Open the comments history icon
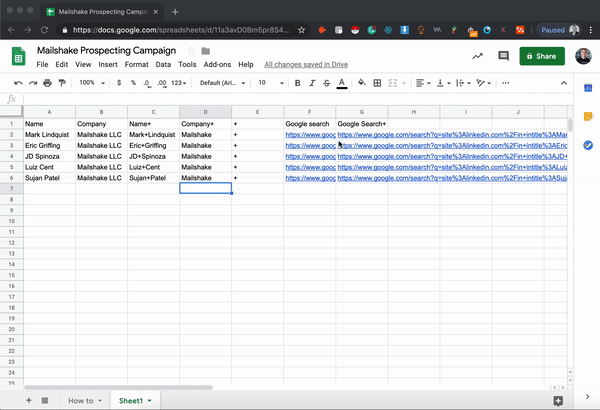600x410 pixels. pyautogui.click(x=503, y=56)
